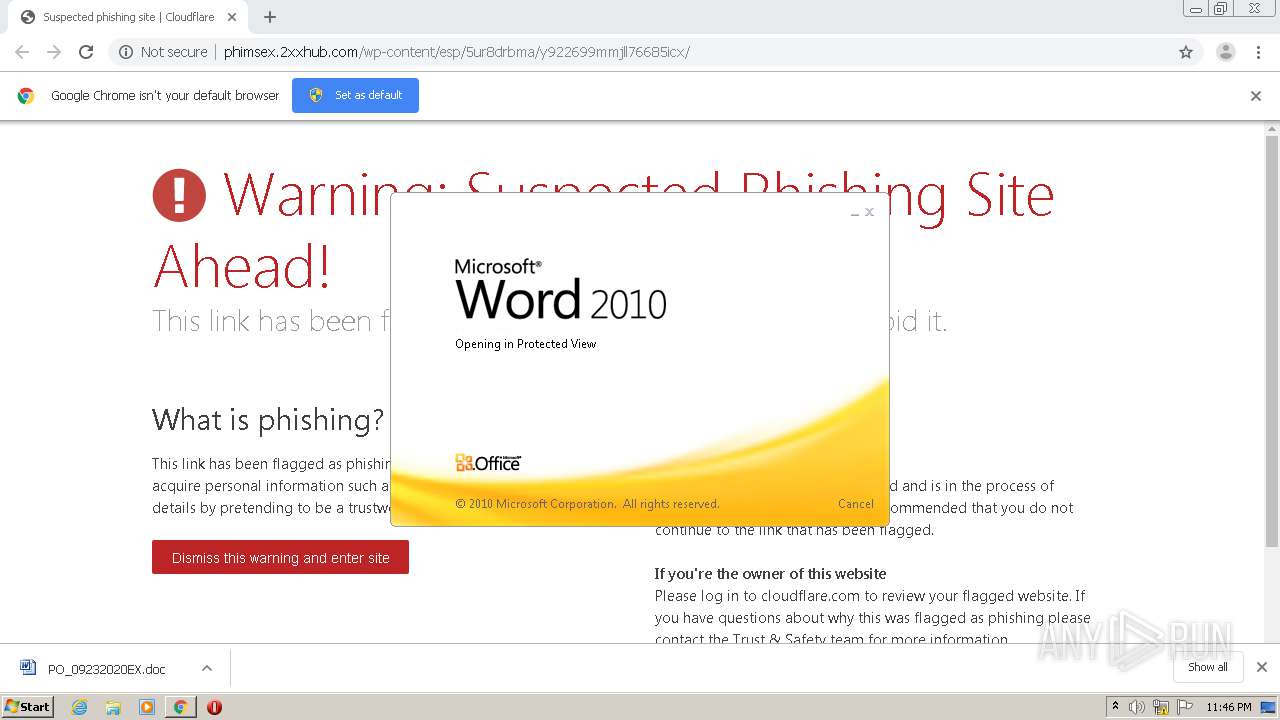
Task: Click the Word document icon in downloads bar
Action: point(28,668)
